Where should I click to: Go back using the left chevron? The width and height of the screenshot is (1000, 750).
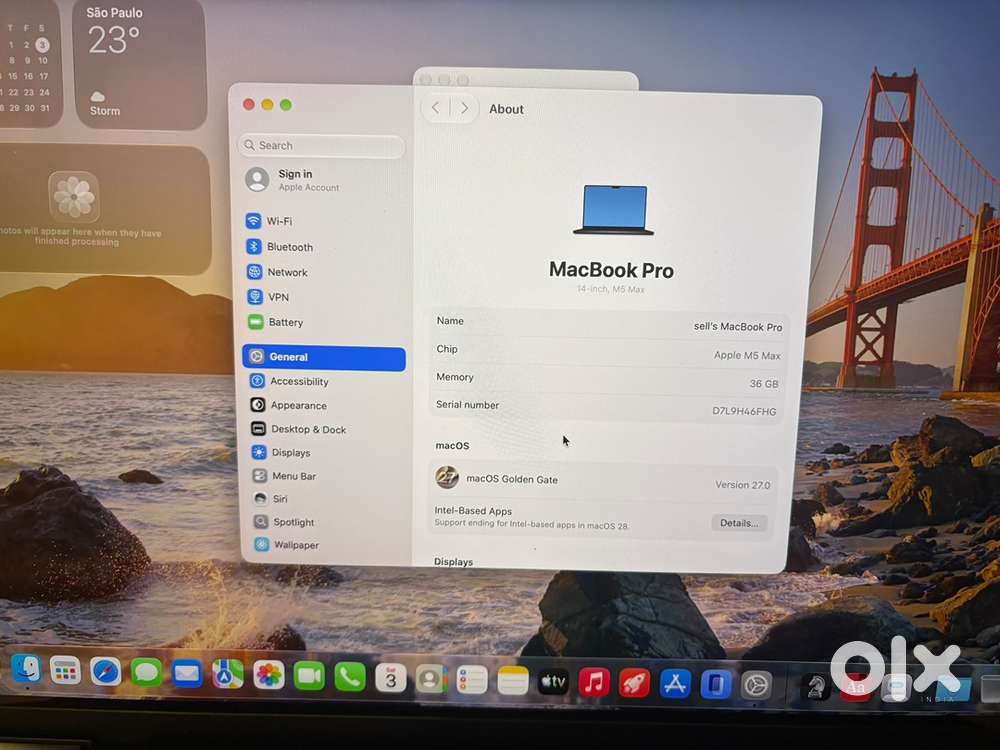pos(436,108)
